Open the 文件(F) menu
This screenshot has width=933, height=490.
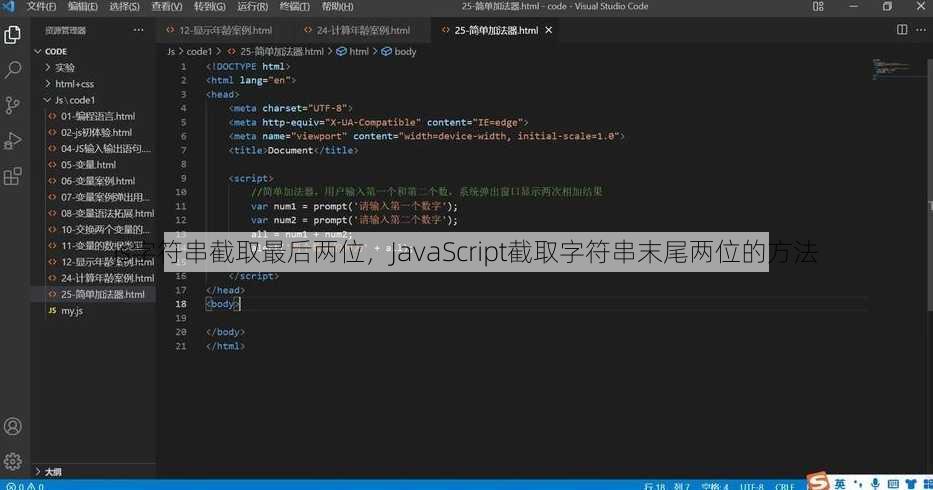tap(40, 7)
